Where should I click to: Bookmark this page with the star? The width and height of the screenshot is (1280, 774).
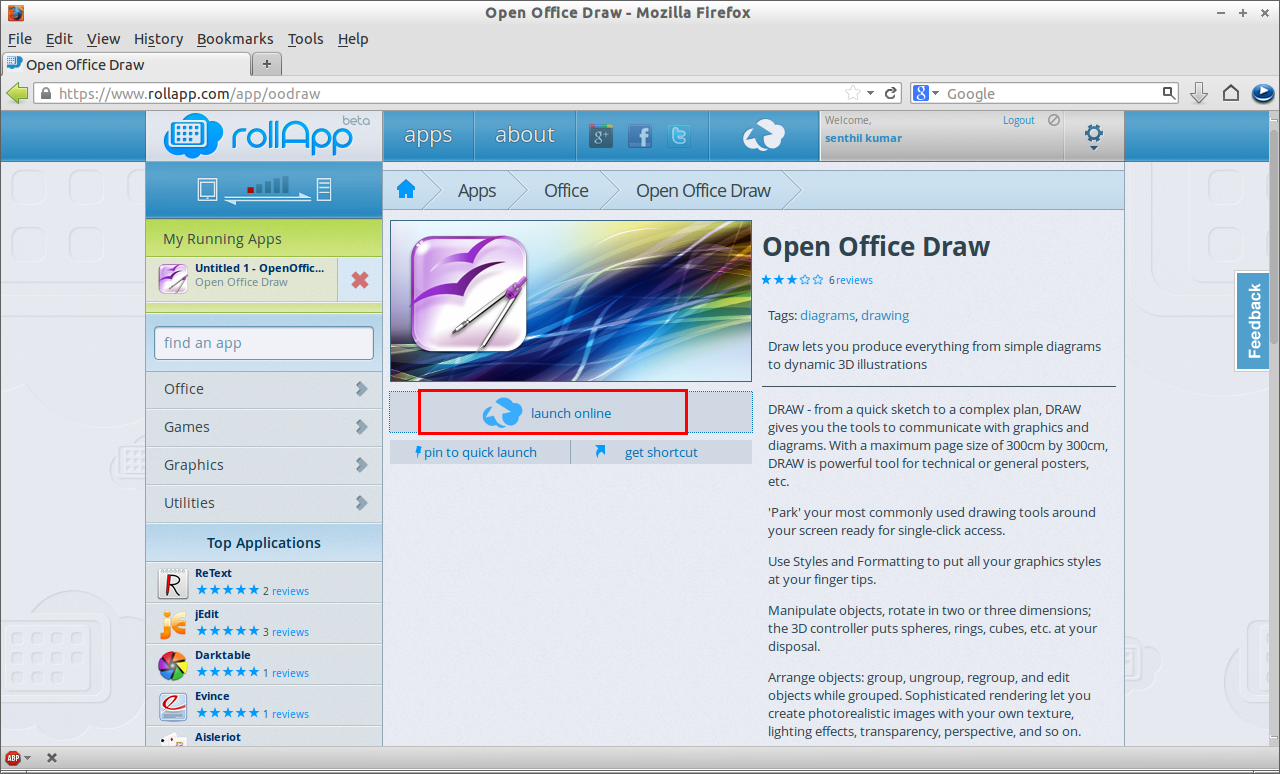(852, 93)
